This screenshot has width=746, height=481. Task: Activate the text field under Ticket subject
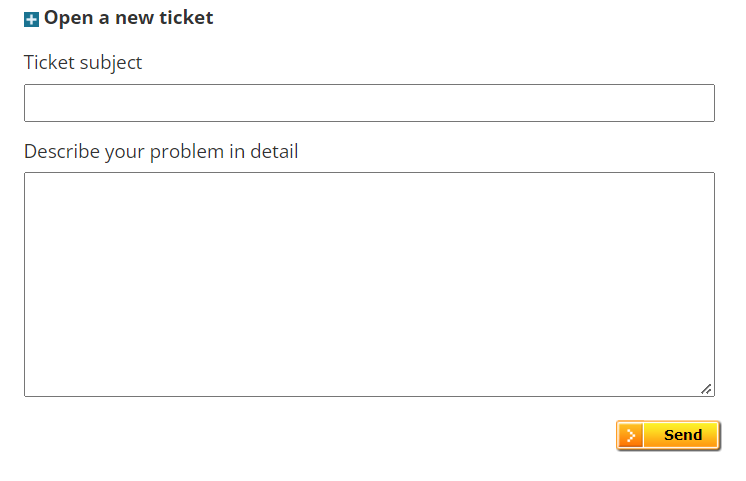369,103
